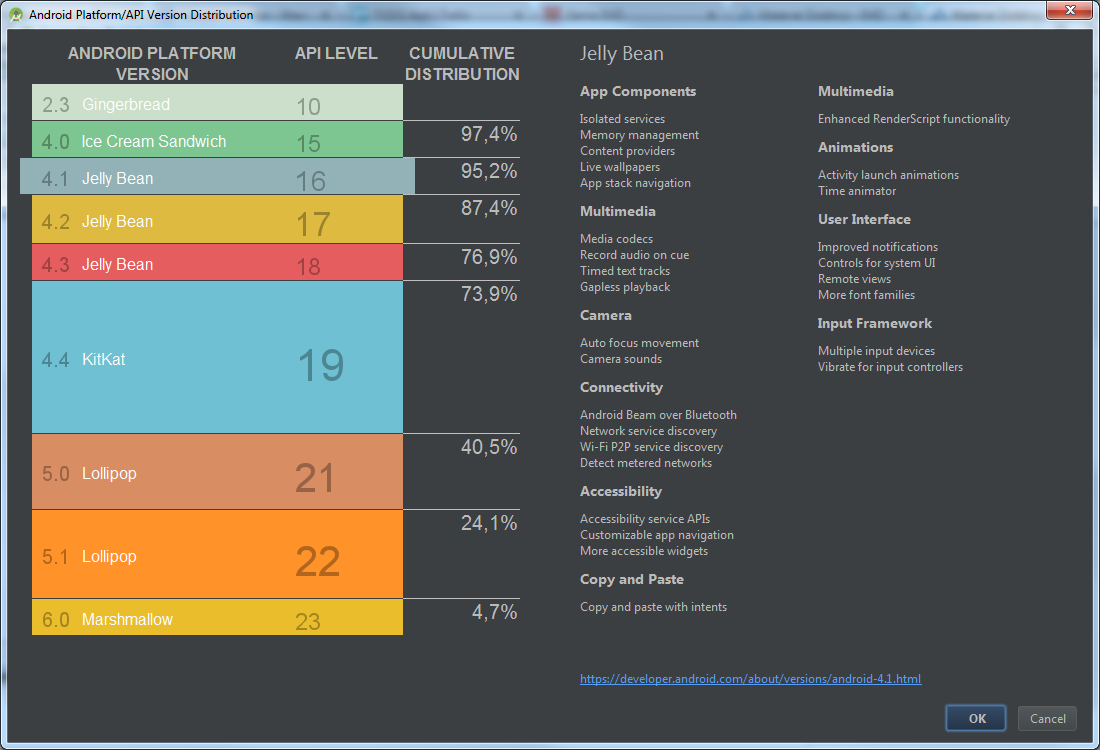Click the Time animator entry

857,192
